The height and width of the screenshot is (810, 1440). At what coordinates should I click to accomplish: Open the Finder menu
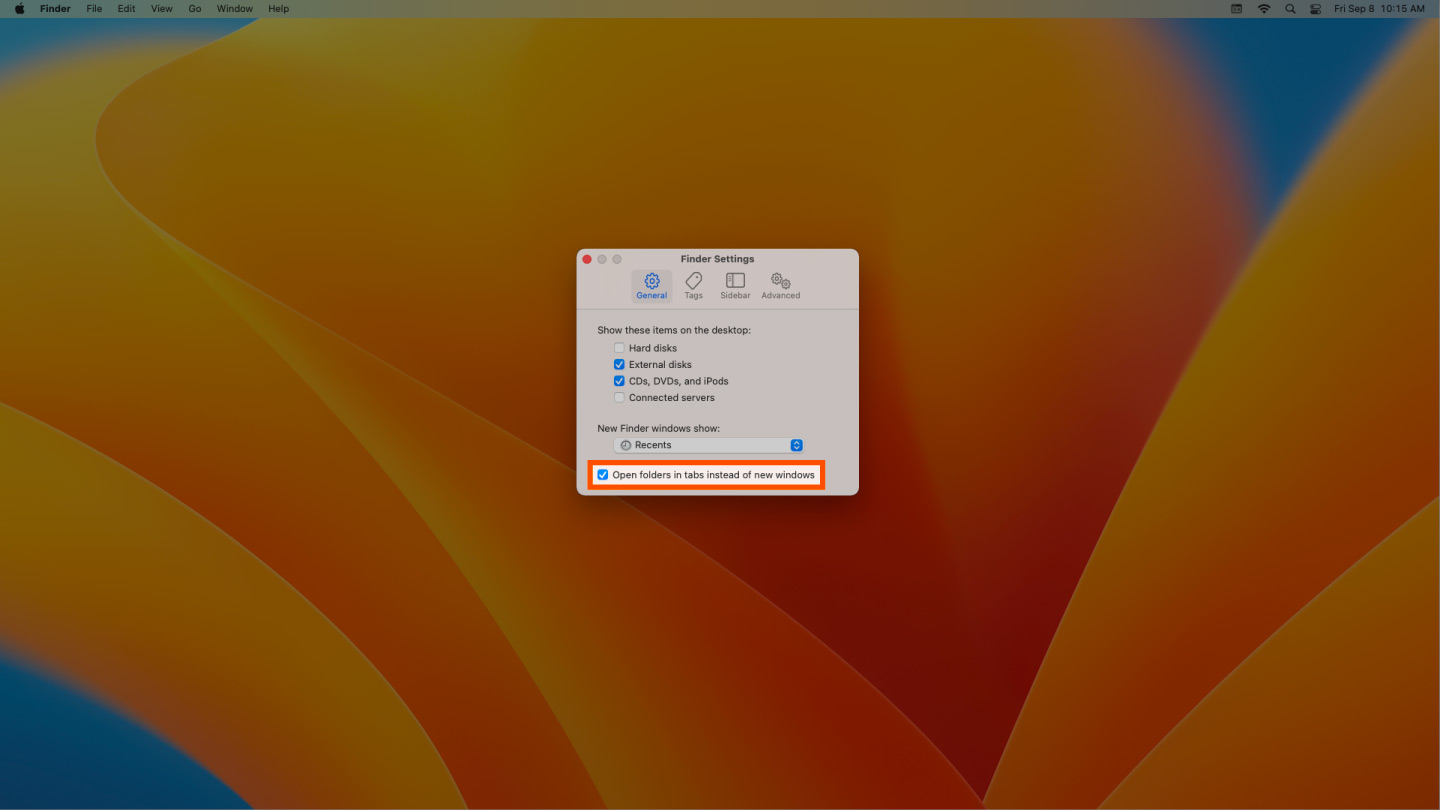pos(55,8)
